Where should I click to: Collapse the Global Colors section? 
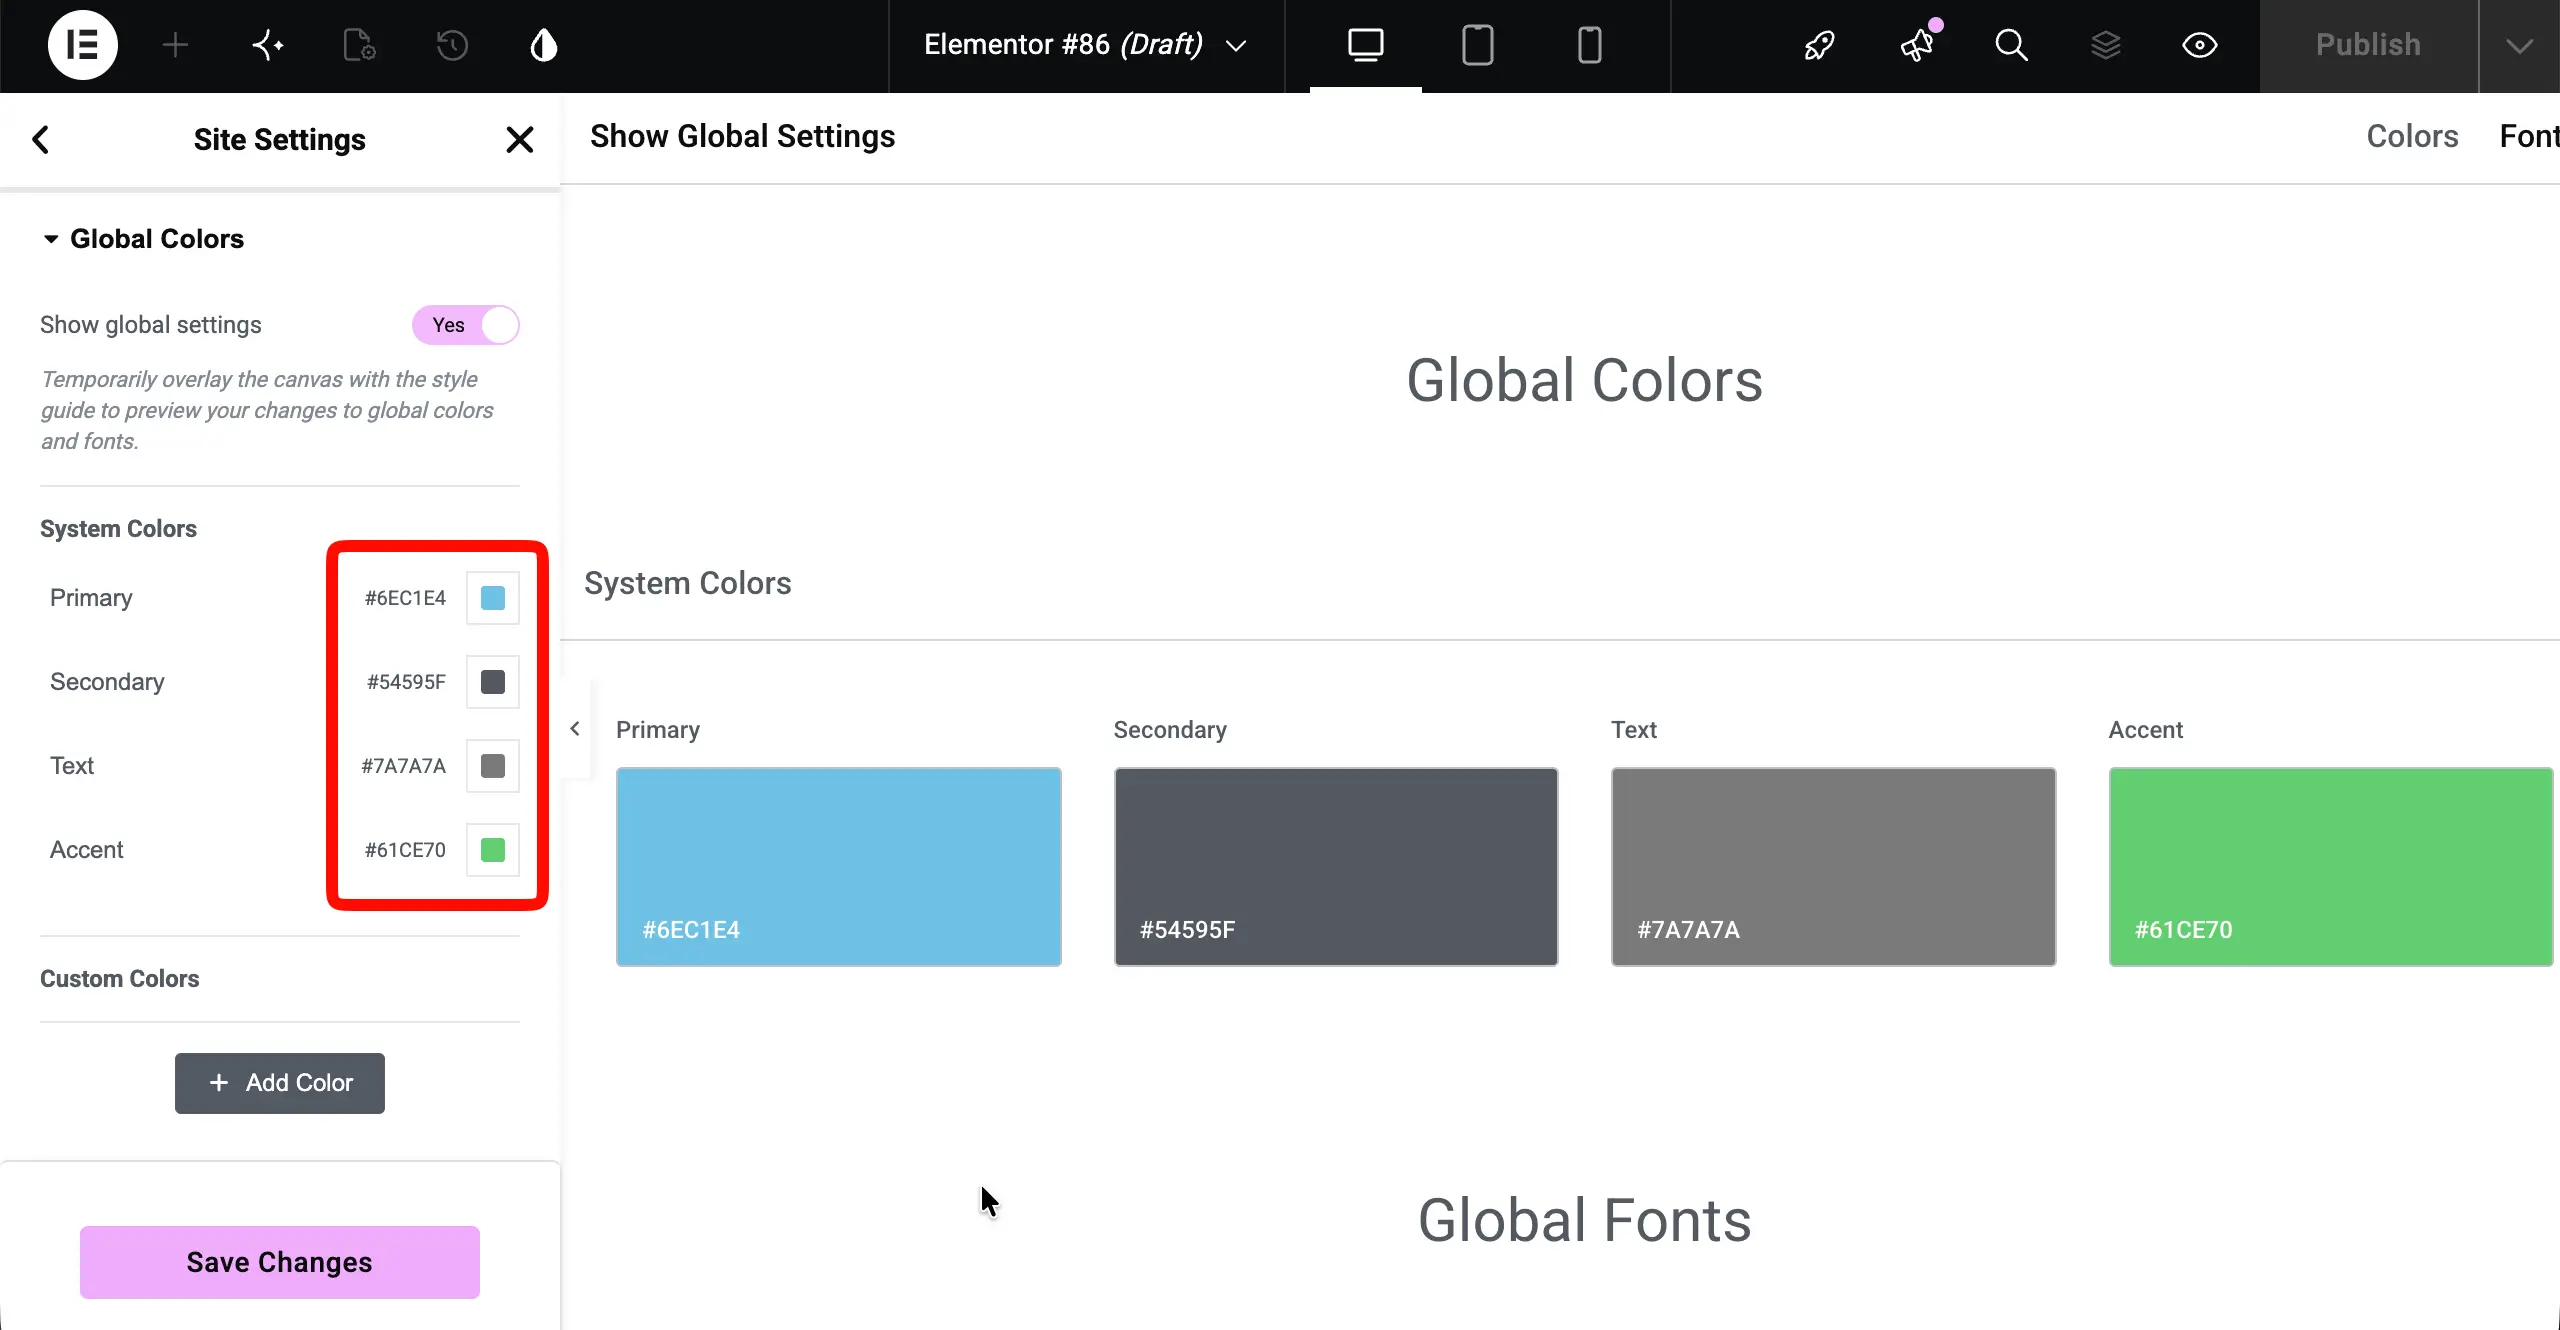[144, 239]
